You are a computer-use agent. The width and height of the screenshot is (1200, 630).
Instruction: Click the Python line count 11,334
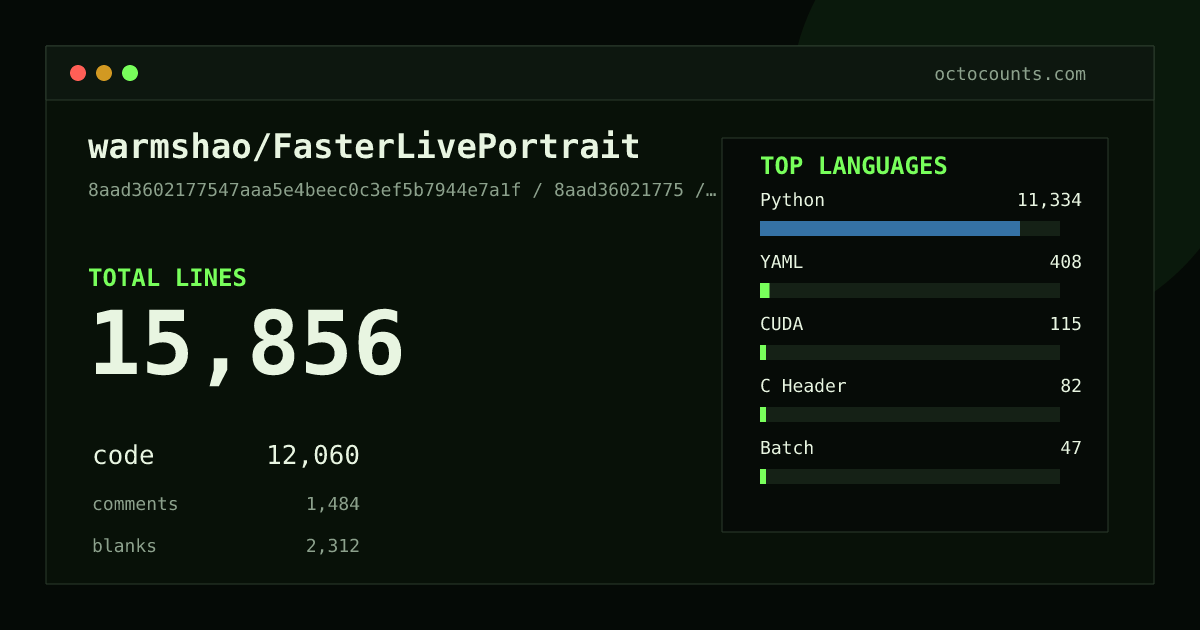pyautogui.click(x=1049, y=200)
